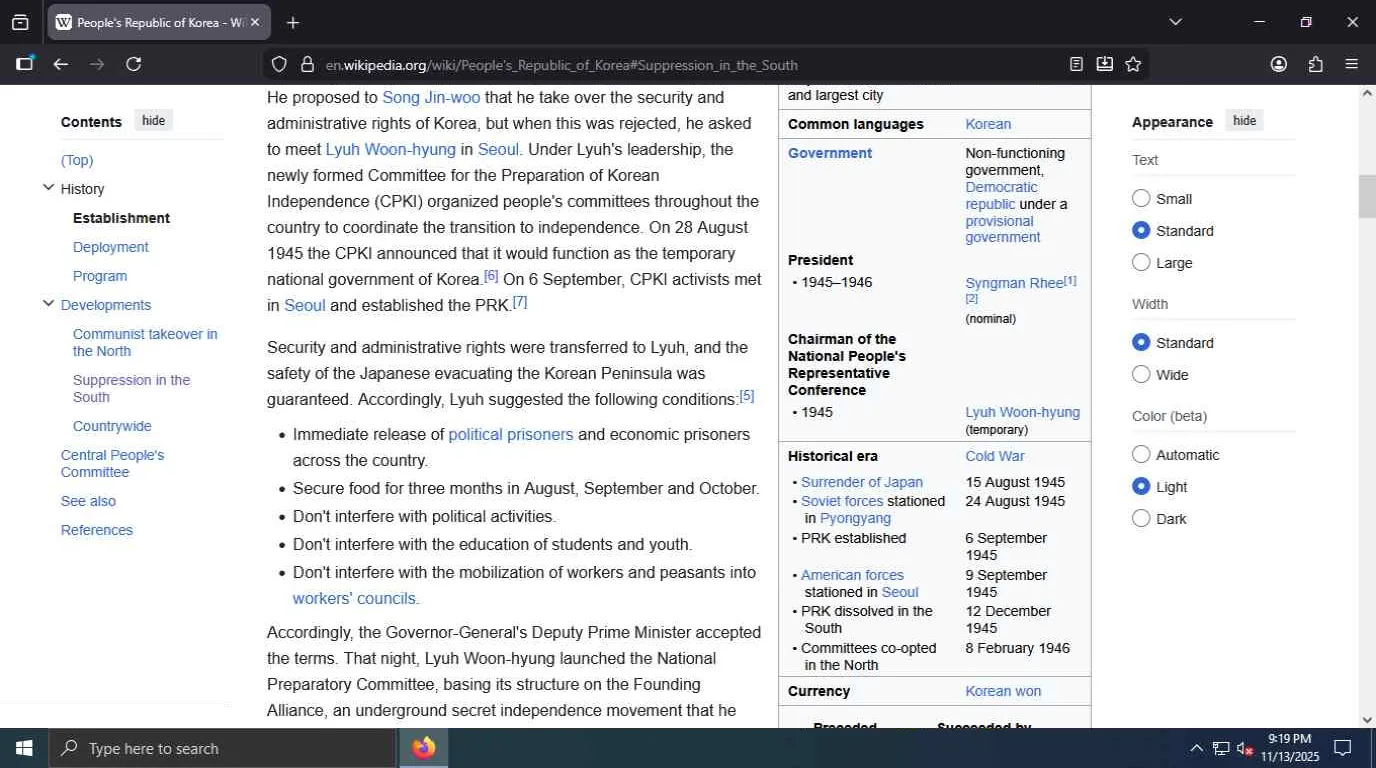Collapse the Developments section in Contents
1376x768 pixels.
pyautogui.click(x=48, y=304)
